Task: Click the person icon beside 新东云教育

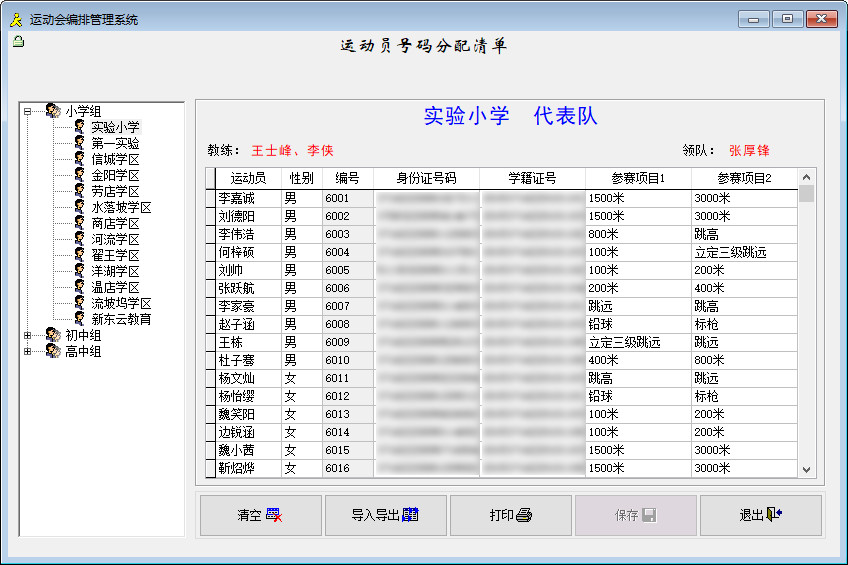Action: coord(80,319)
